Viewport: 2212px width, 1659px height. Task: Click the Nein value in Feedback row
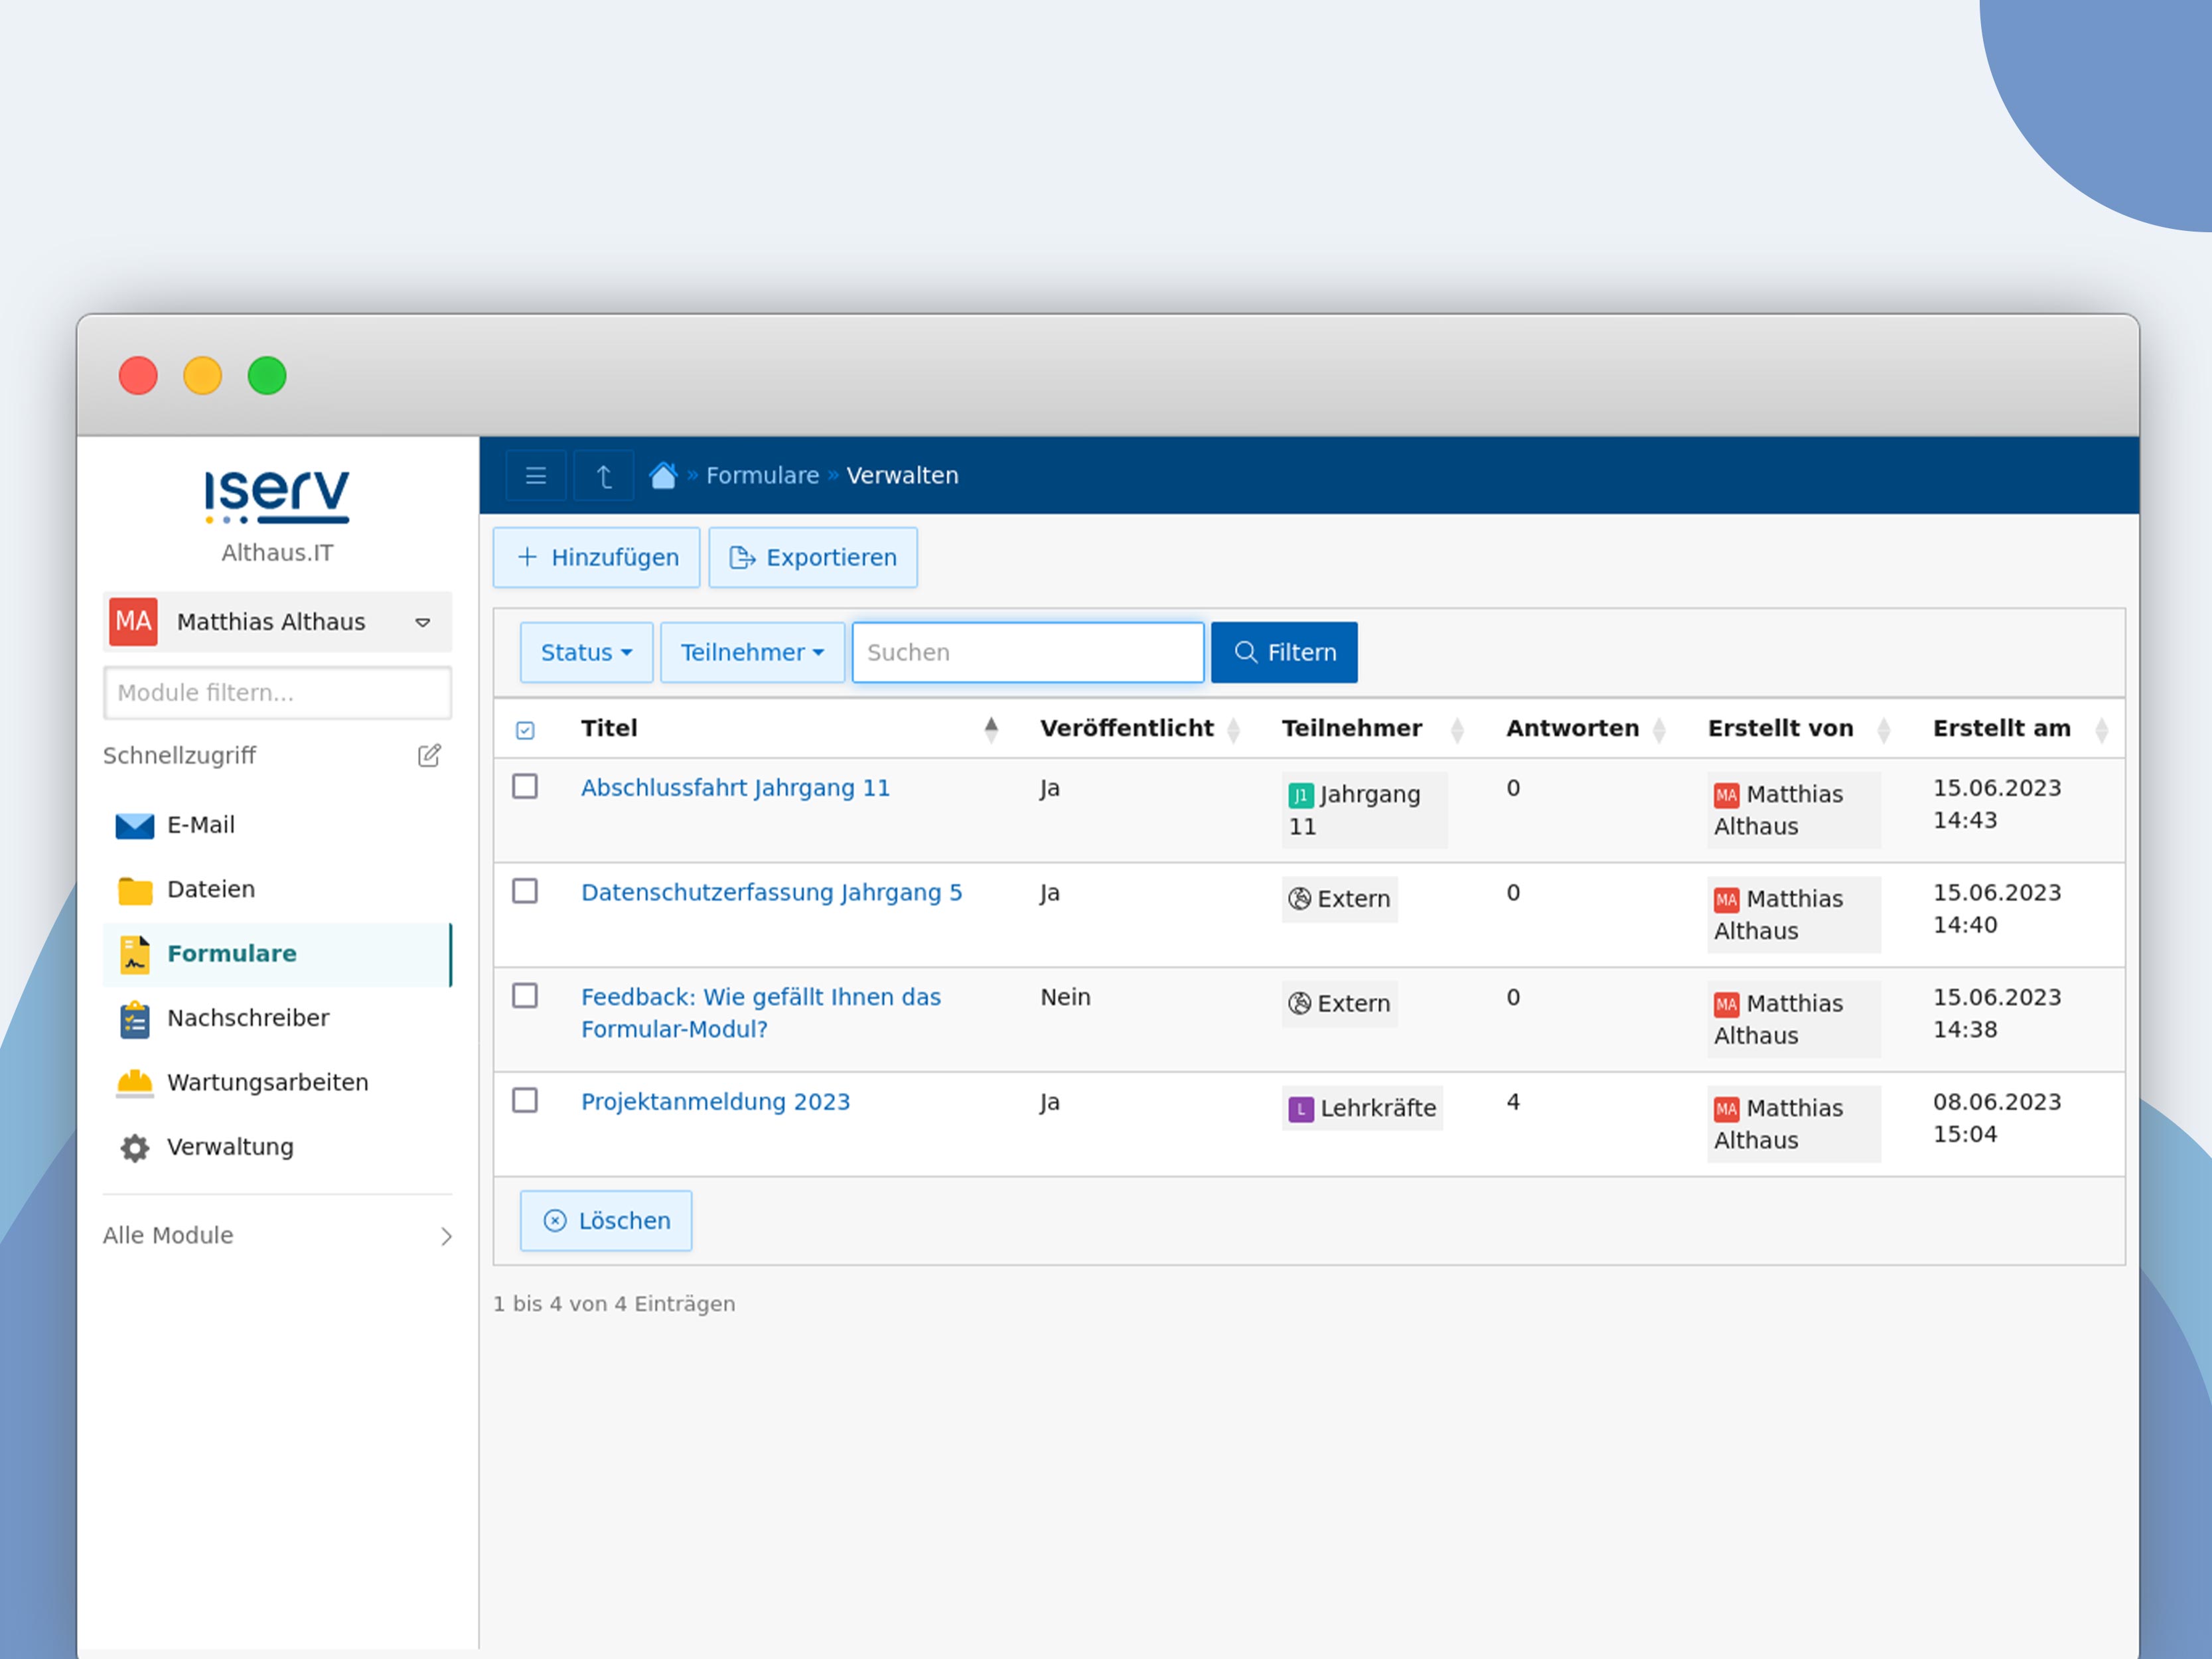point(1065,997)
